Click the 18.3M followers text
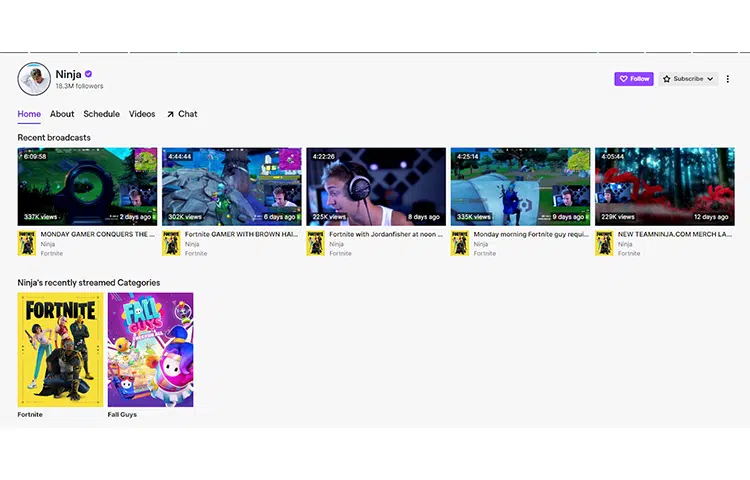Image resolution: width=750 pixels, height=480 pixels. pyautogui.click(x=79, y=86)
